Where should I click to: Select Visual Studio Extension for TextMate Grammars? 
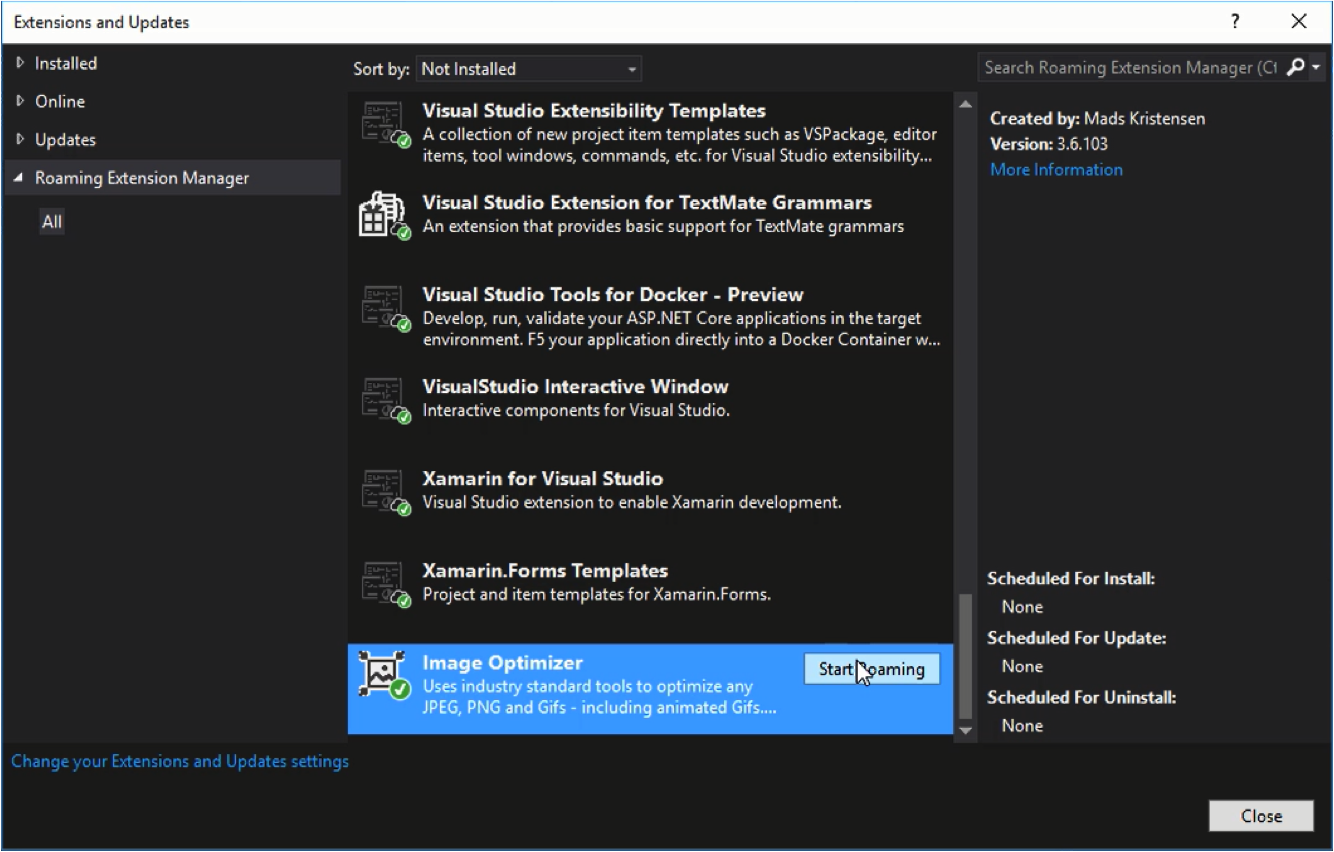coord(647,203)
